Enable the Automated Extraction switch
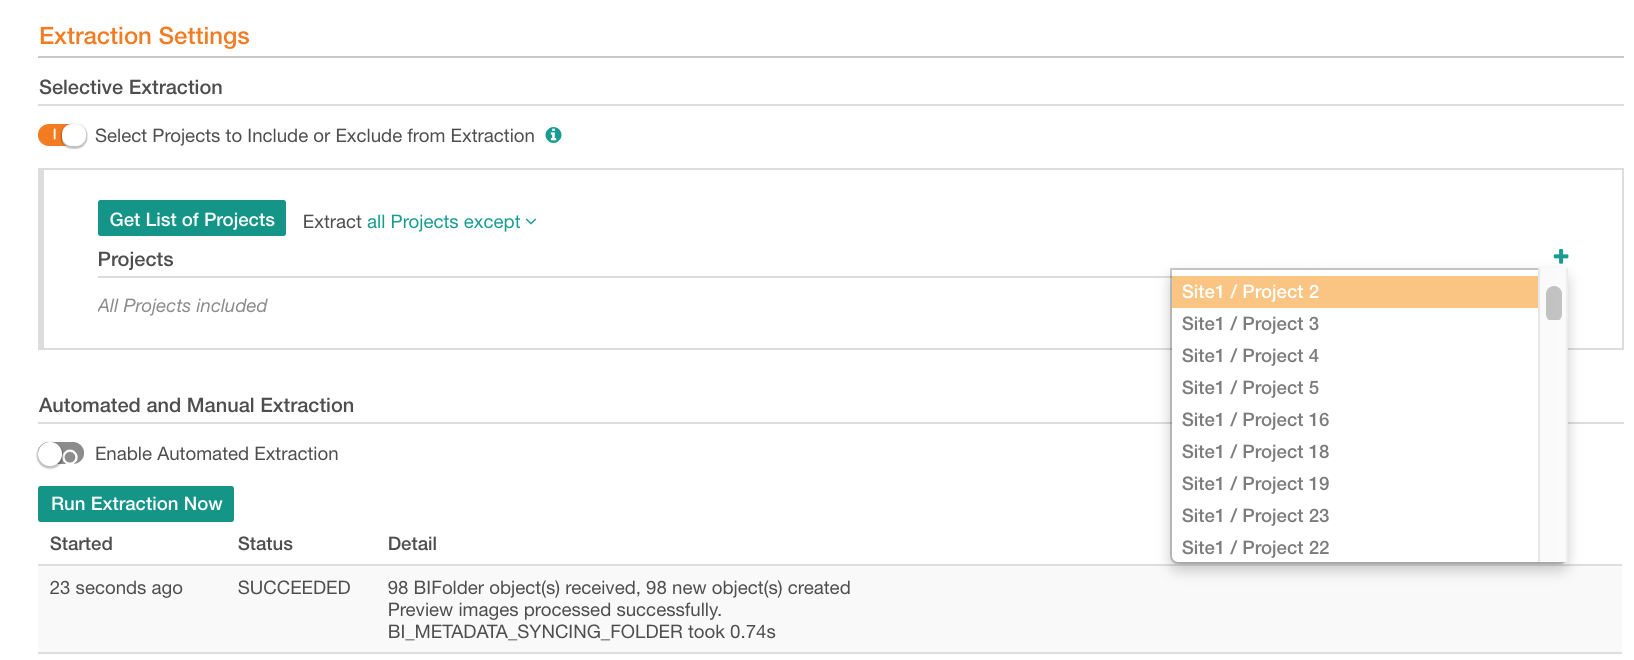Image resolution: width=1634 pixels, height=660 pixels. pos(61,454)
